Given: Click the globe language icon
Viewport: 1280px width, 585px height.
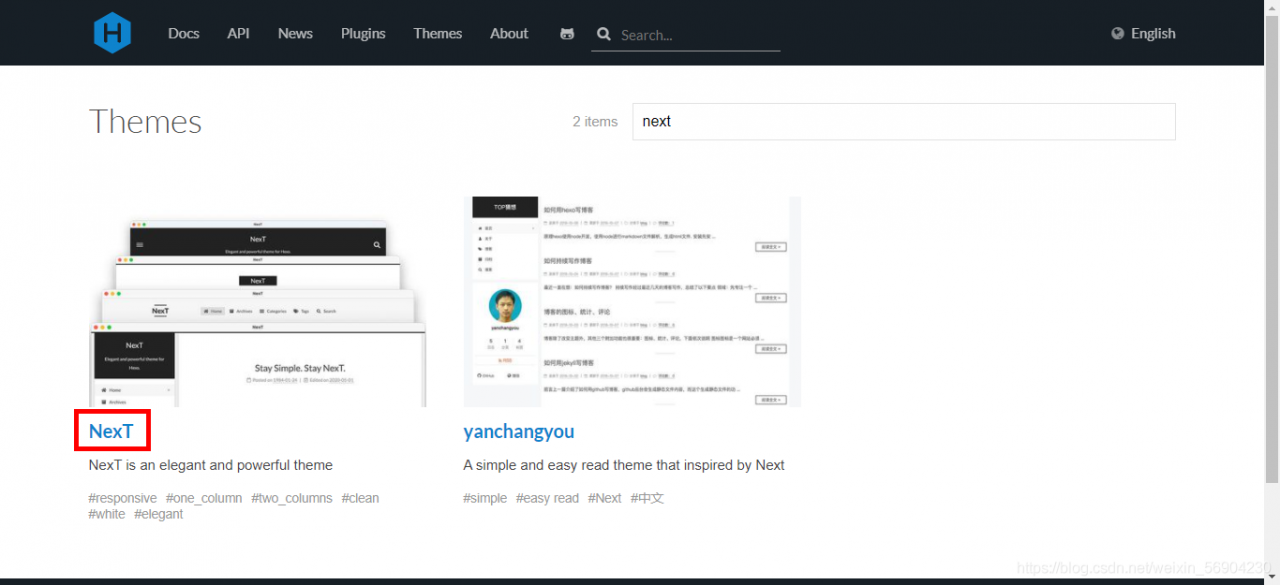Looking at the screenshot, I should click(1118, 33).
